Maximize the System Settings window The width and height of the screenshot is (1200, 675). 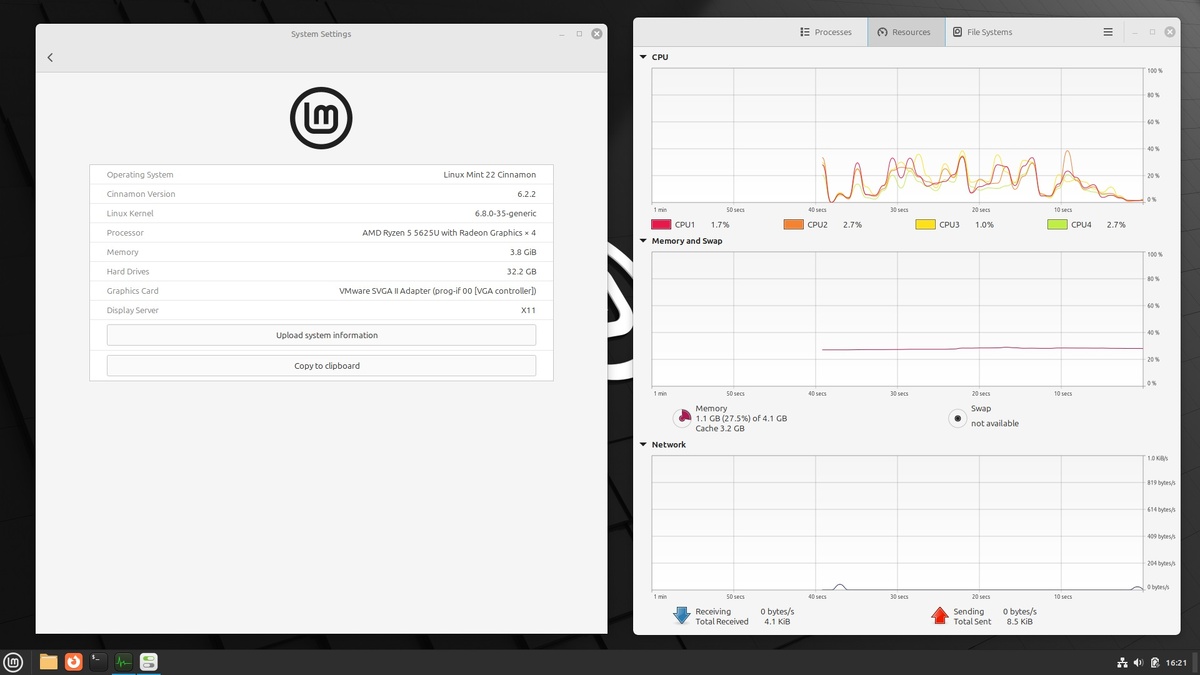click(579, 34)
